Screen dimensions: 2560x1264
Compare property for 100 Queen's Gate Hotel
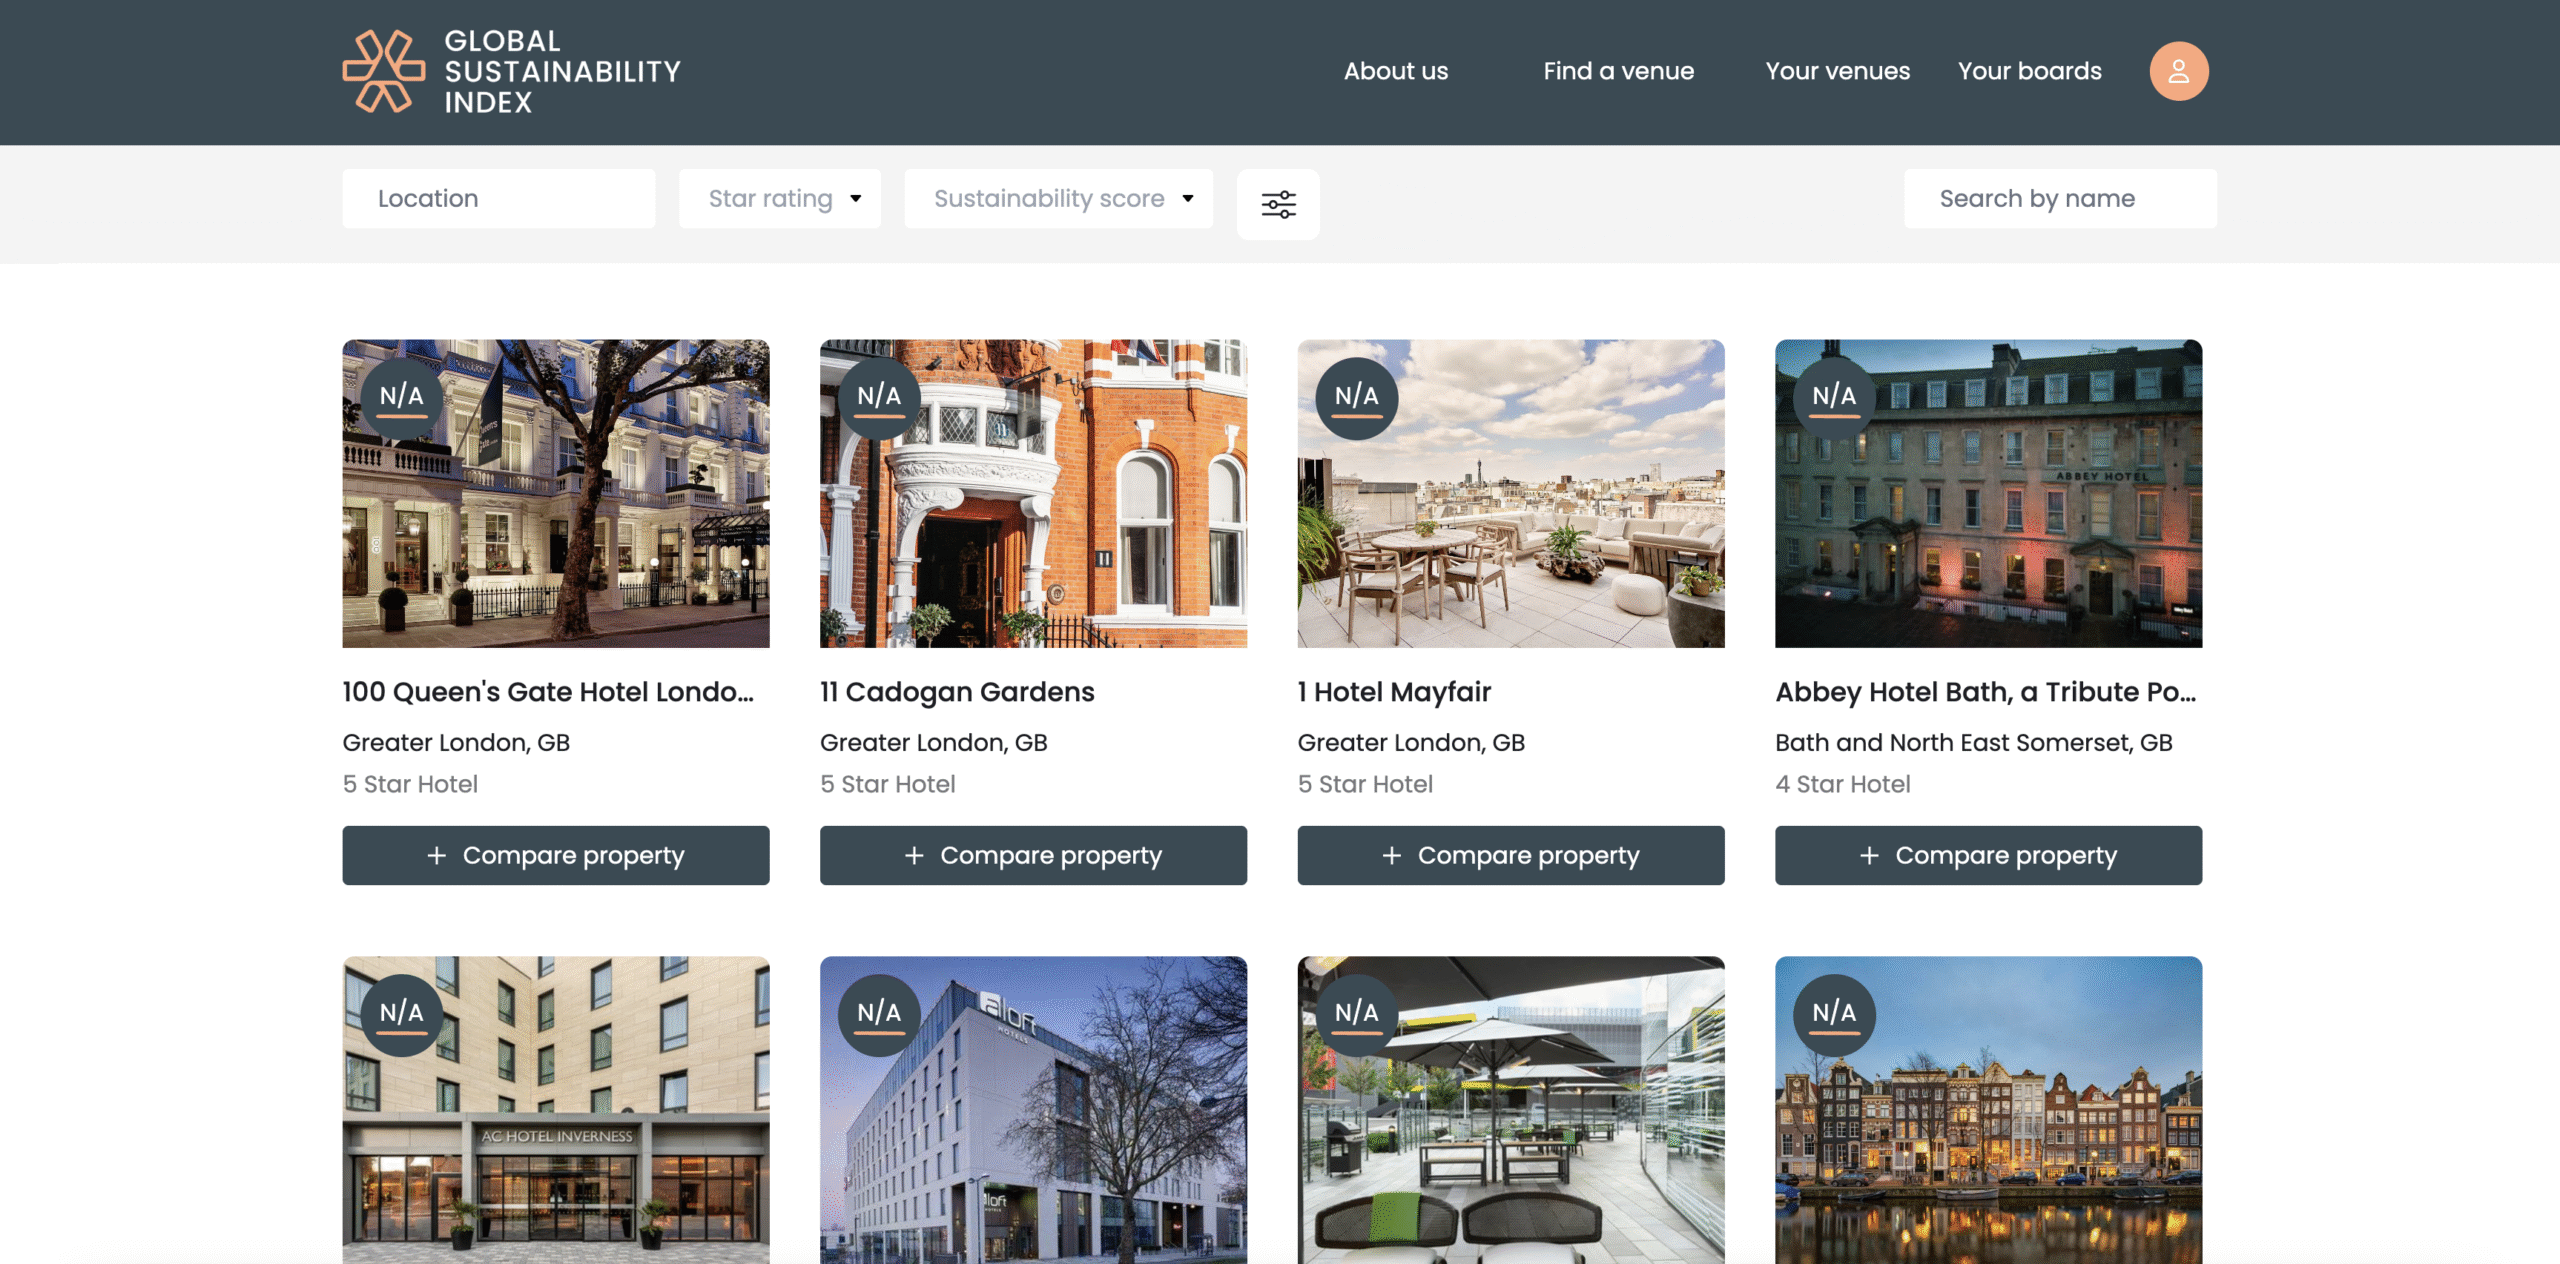[x=555, y=855]
